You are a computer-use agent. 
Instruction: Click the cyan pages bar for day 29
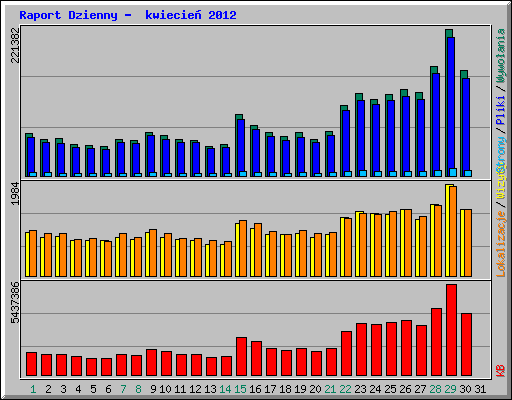(x=453, y=172)
